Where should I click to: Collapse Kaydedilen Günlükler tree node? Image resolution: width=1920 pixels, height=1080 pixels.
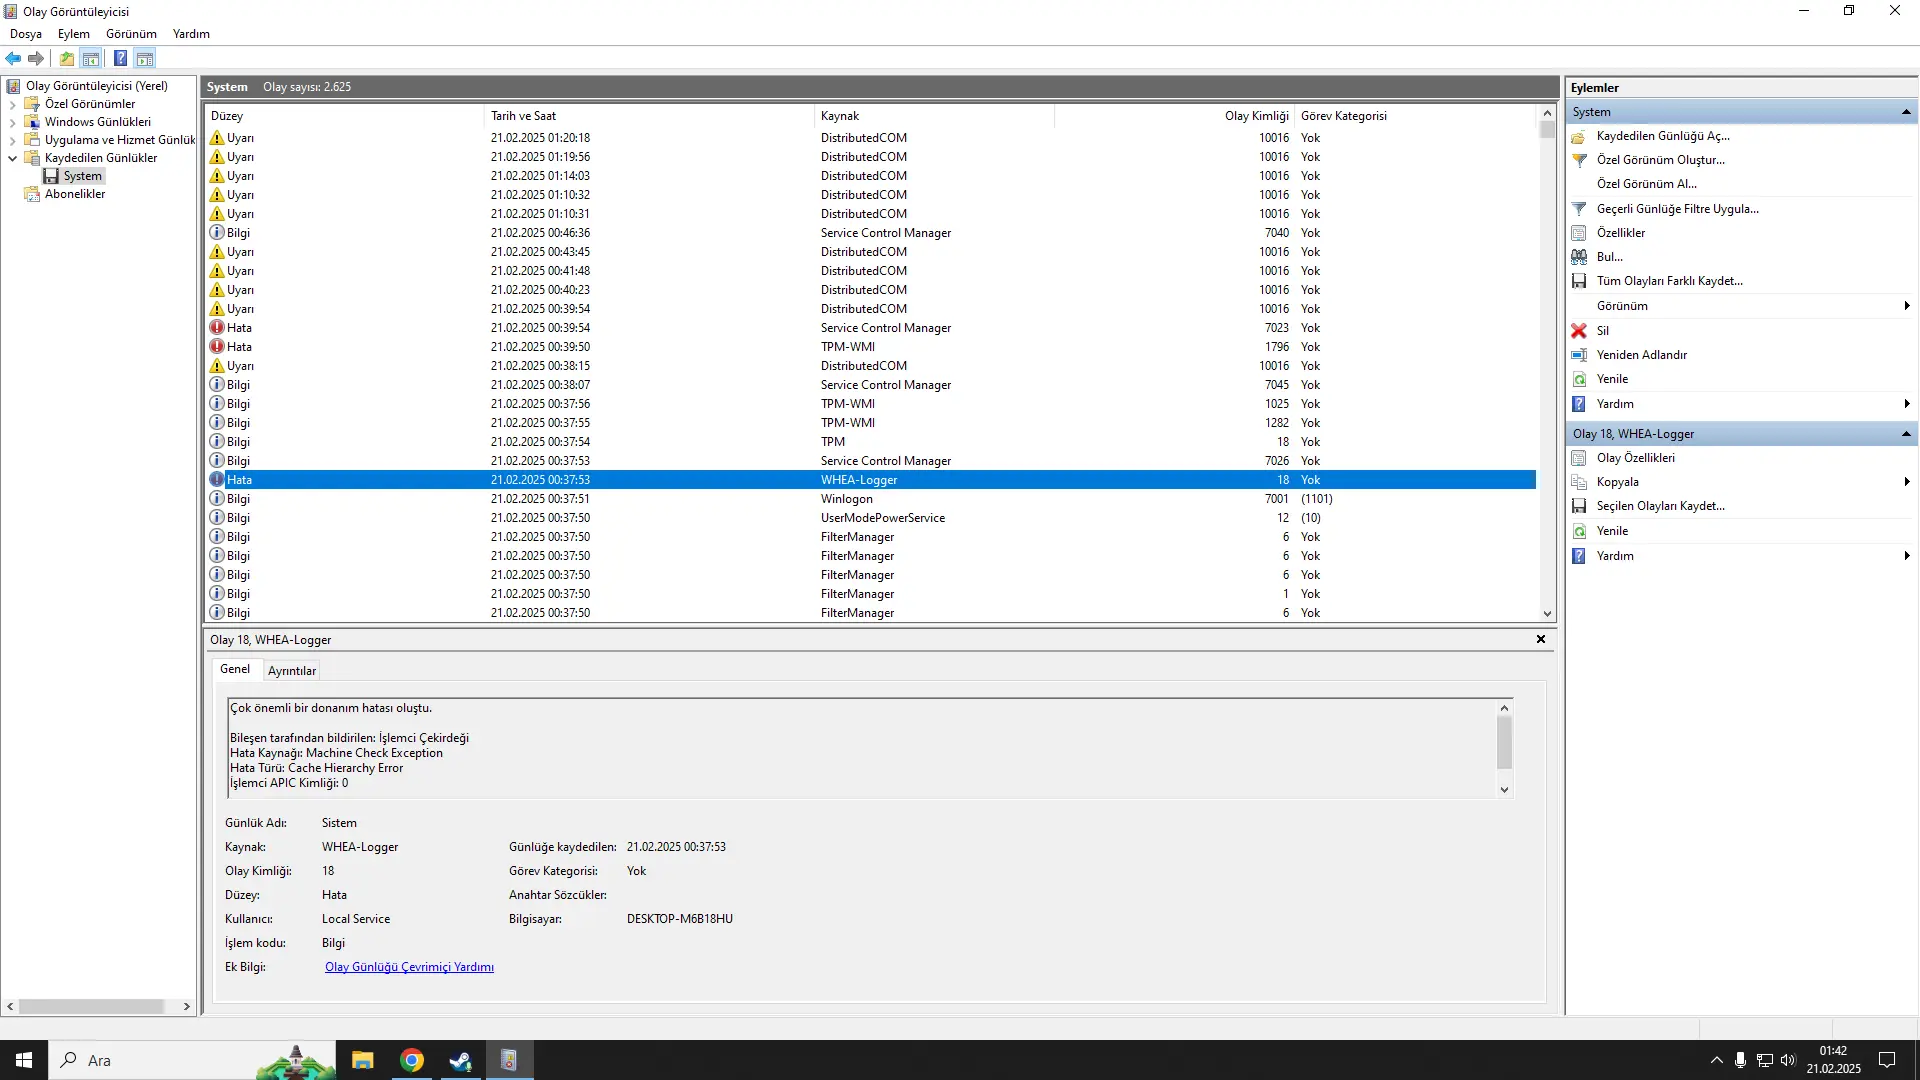12,158
